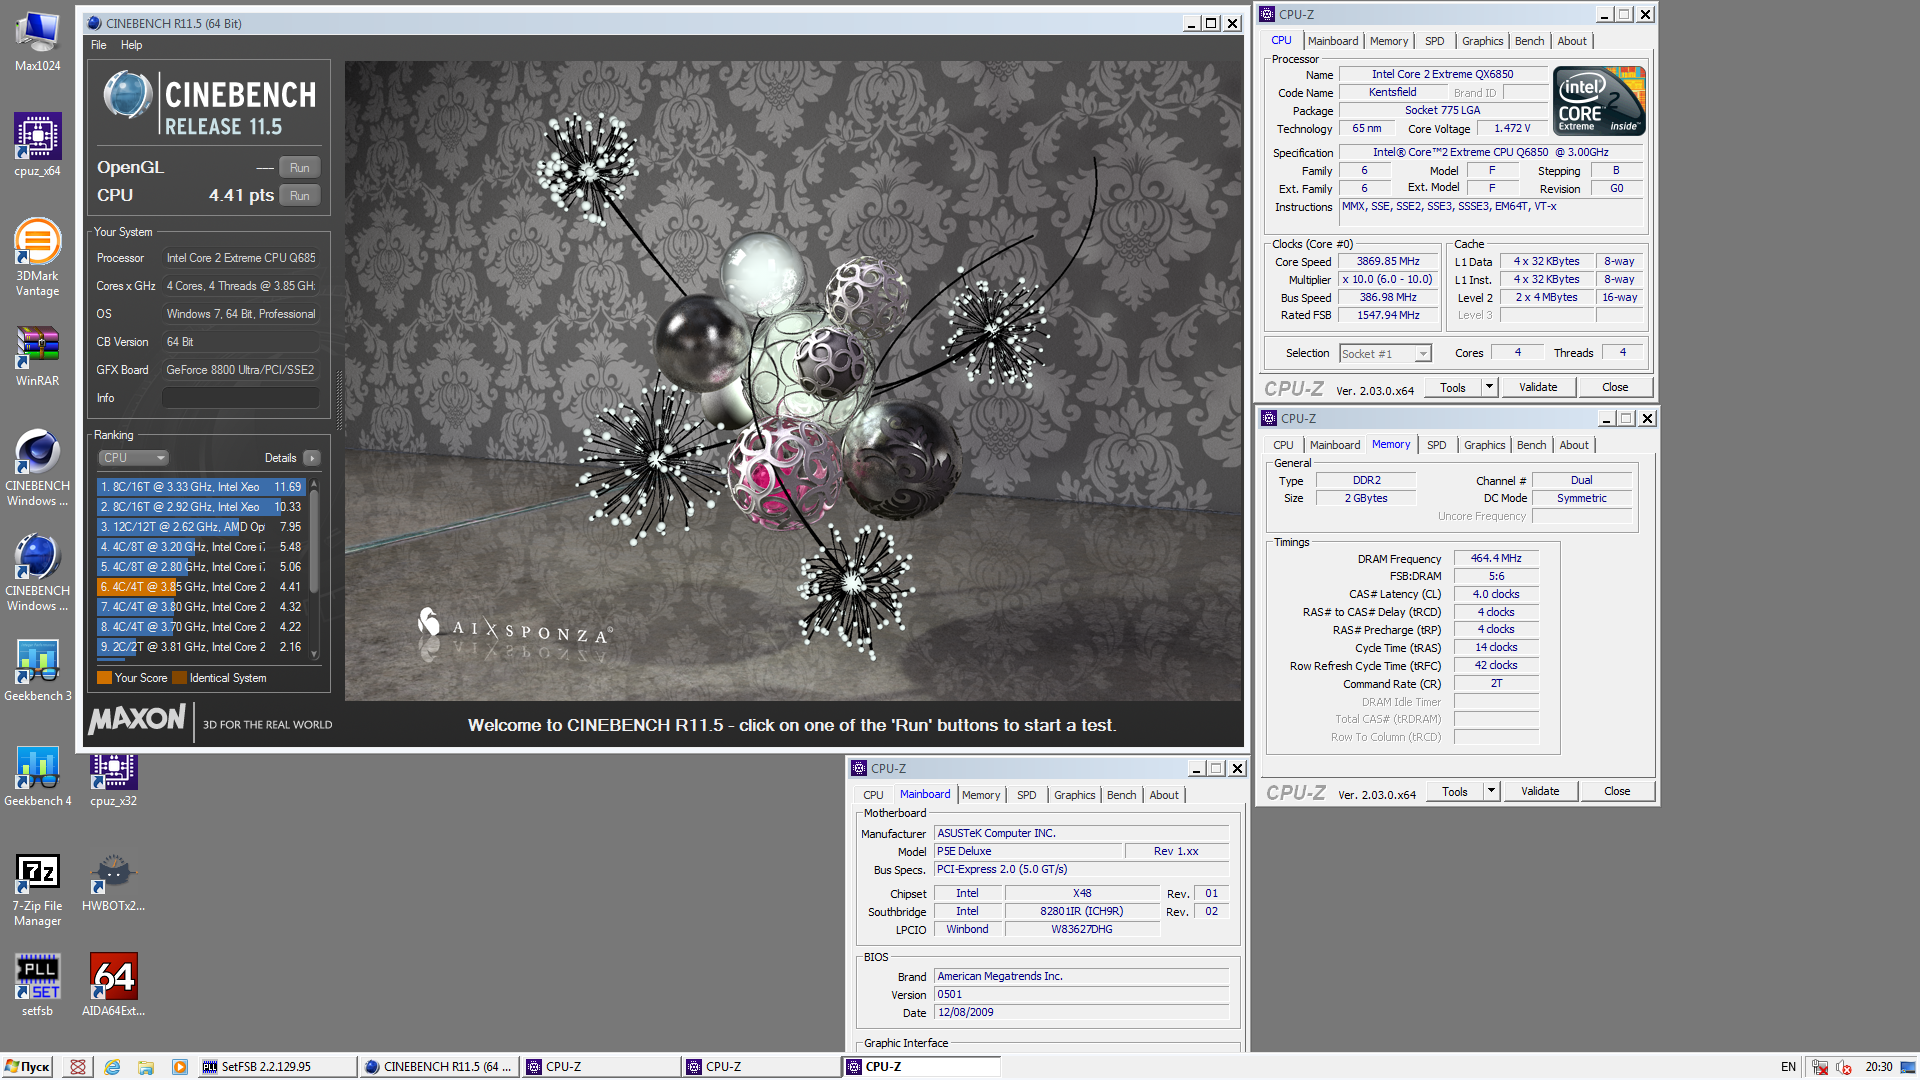The width and height of the screenshot is (1920, 1080).
Task: Open the cpuz_x32 desktop shortcut
Action: [113, 780]
